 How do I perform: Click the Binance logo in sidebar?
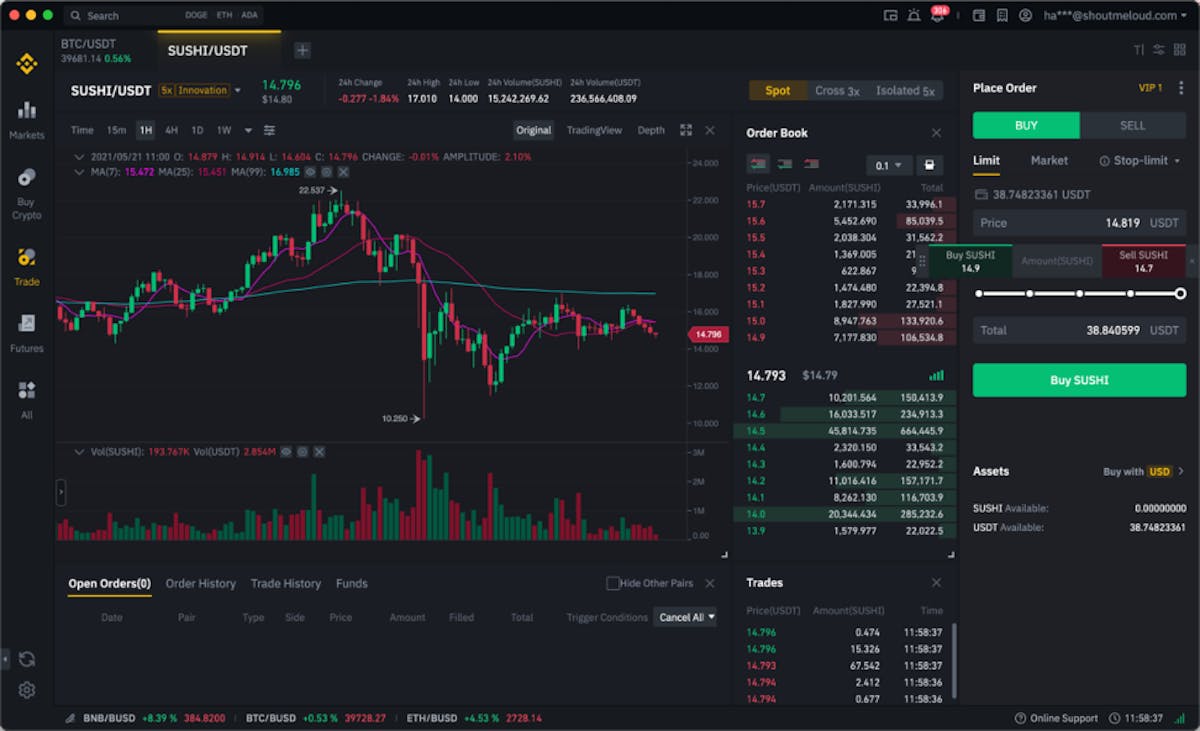click(26, 64)
